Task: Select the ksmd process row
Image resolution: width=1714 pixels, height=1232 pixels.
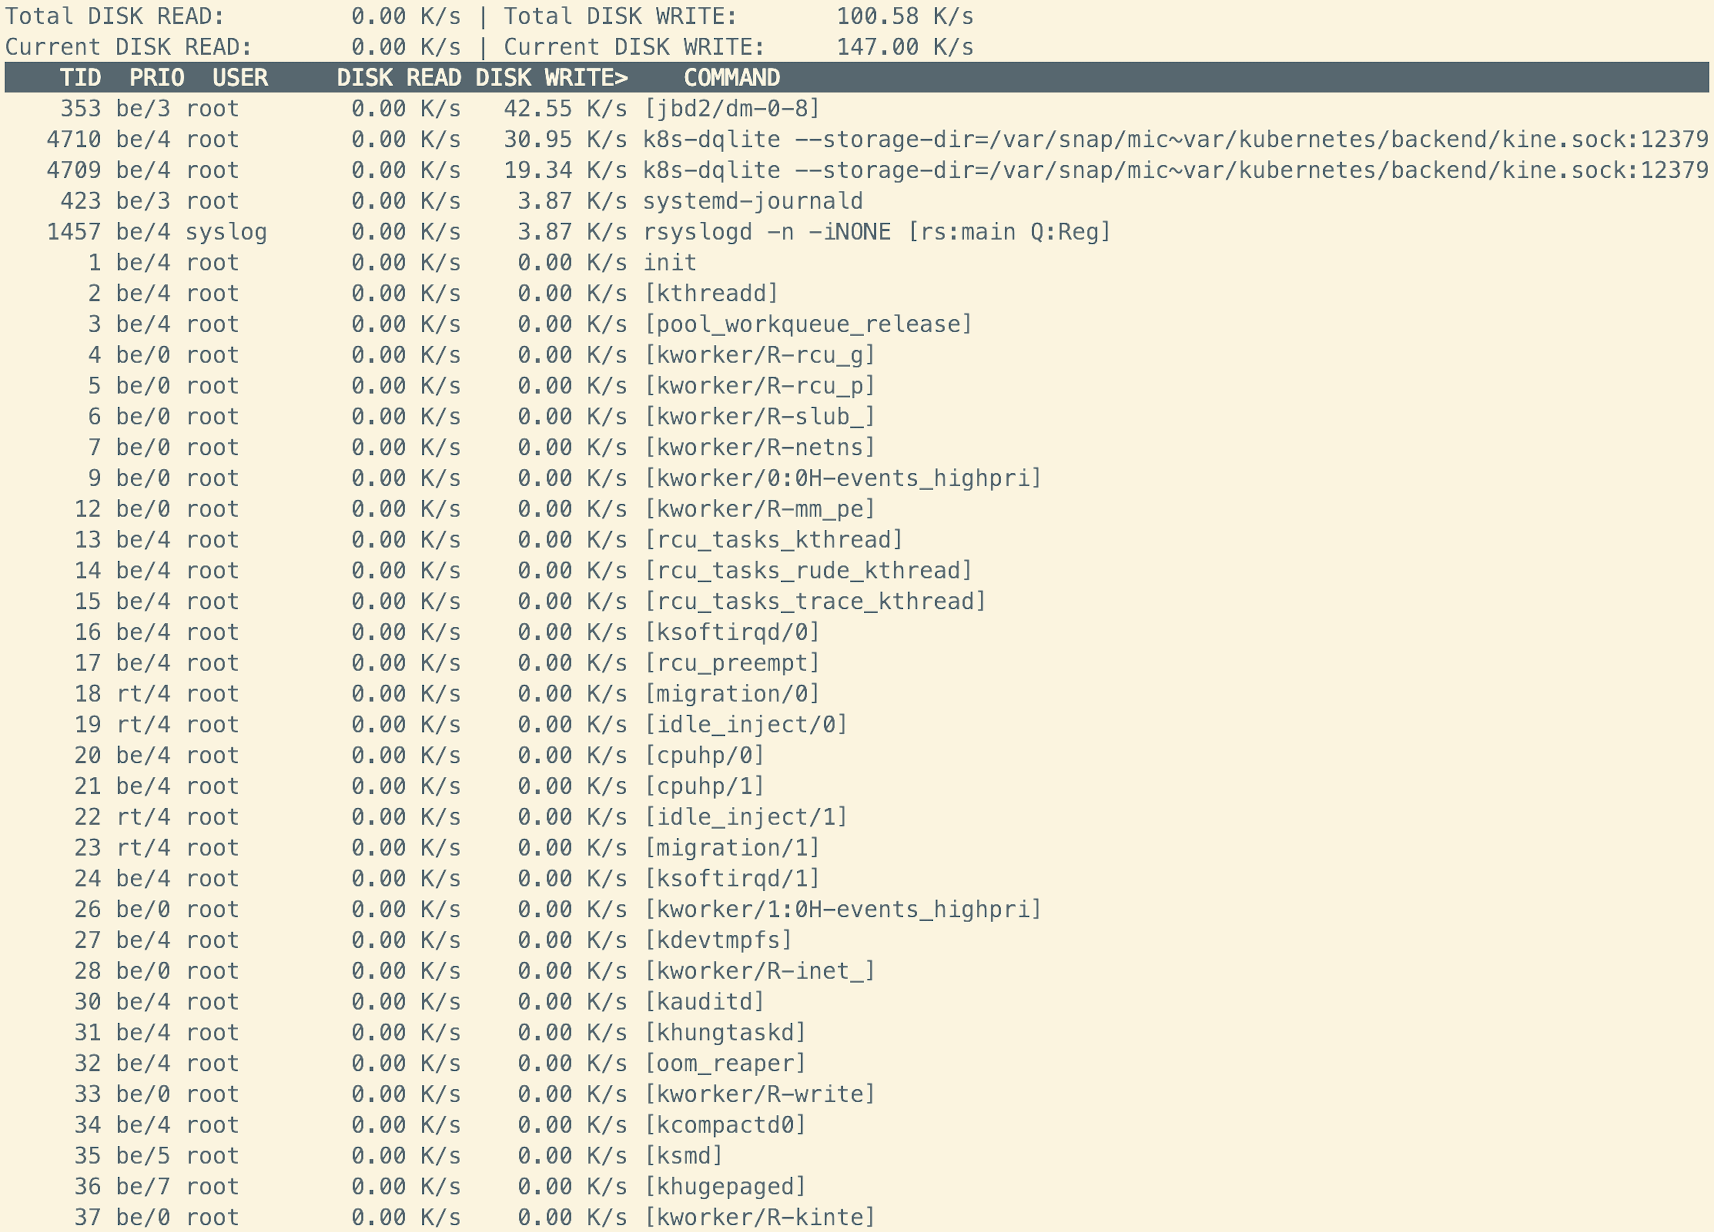Action: 683,1156
